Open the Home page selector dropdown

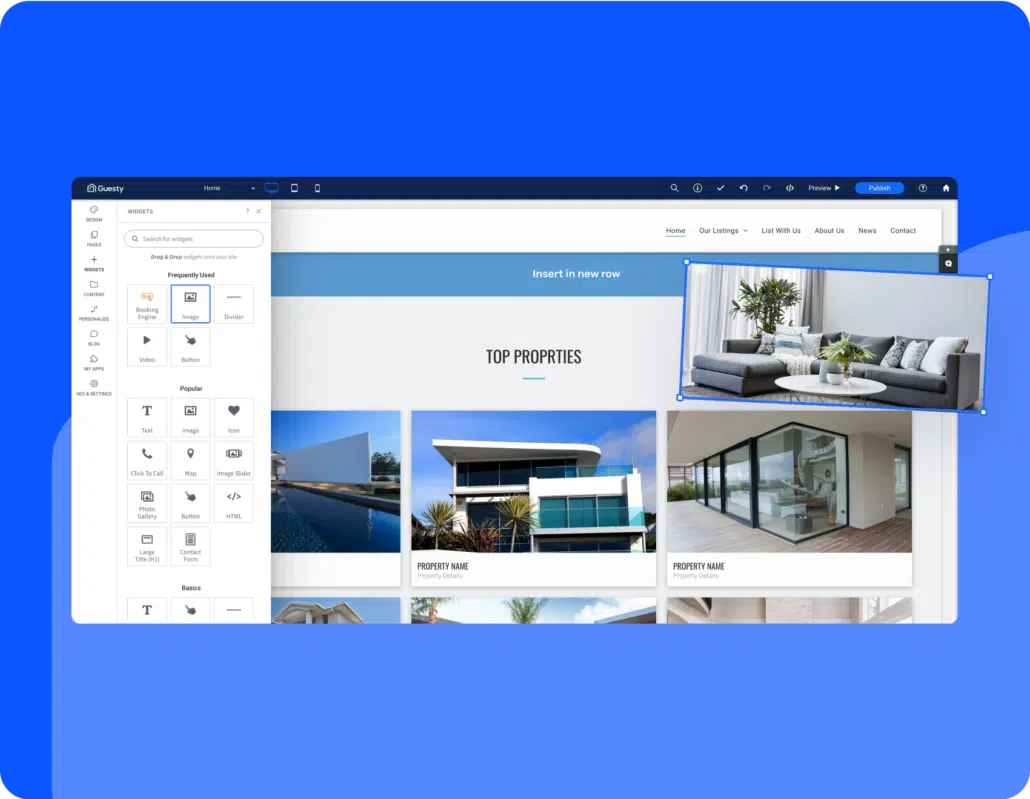tap(229, 188)
